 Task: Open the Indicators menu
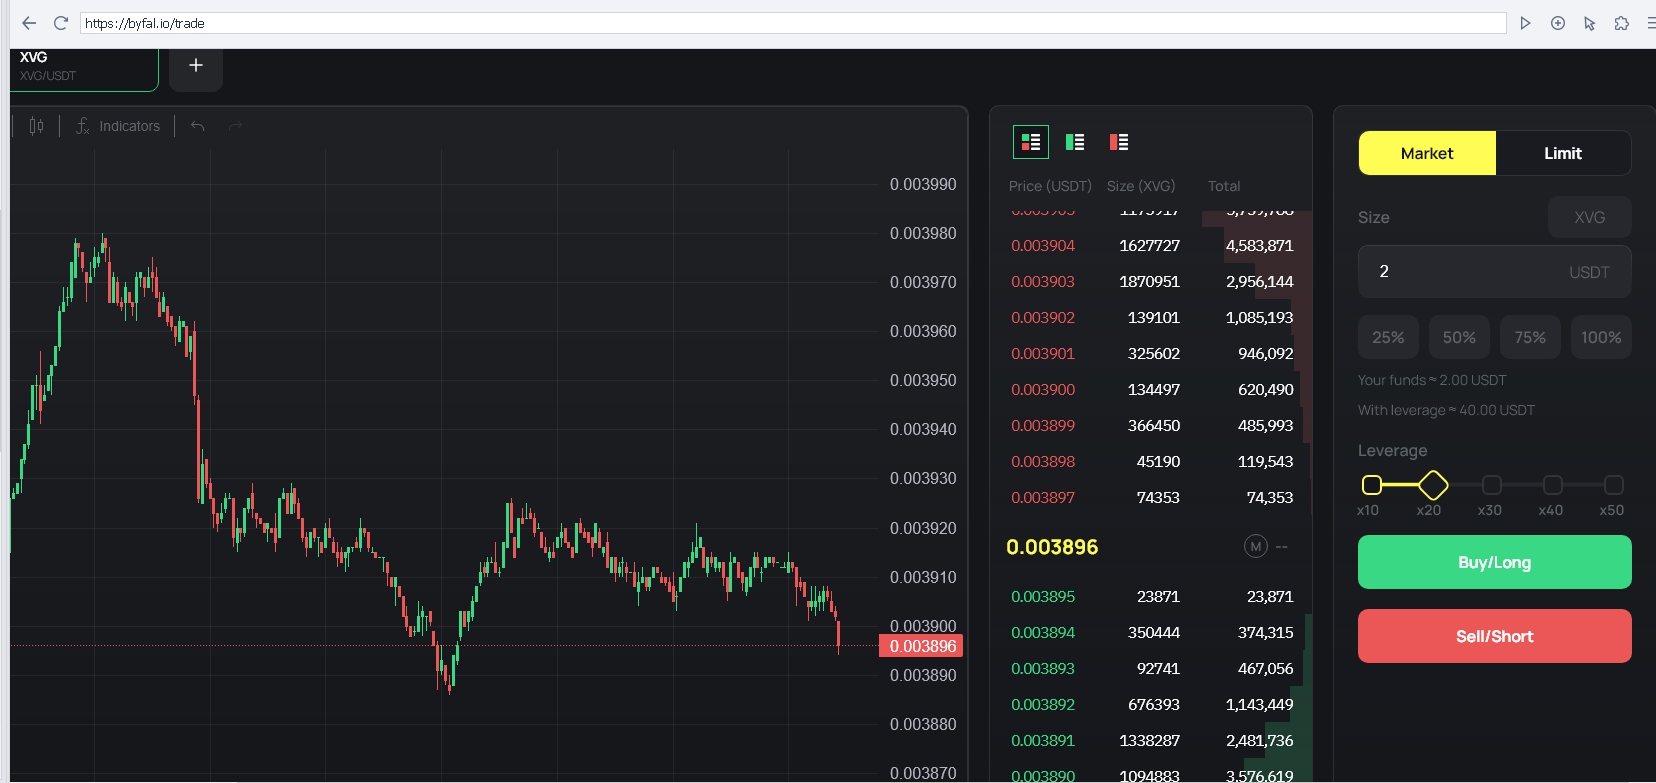point(118,126)
